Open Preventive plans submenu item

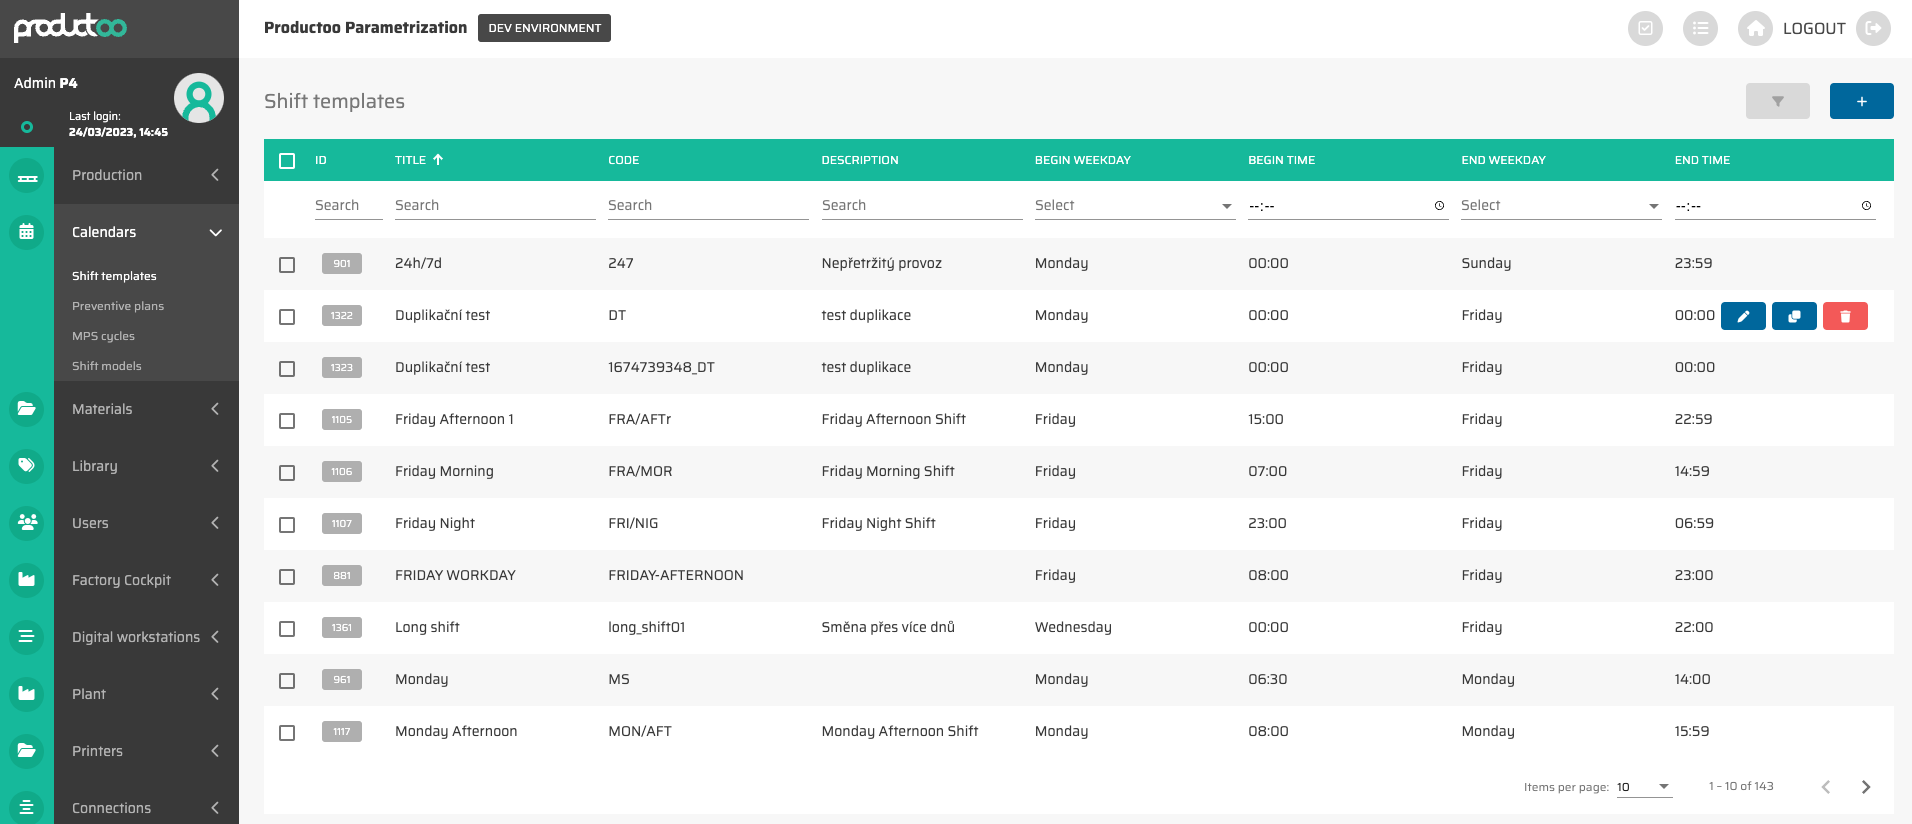click(118, 306)
